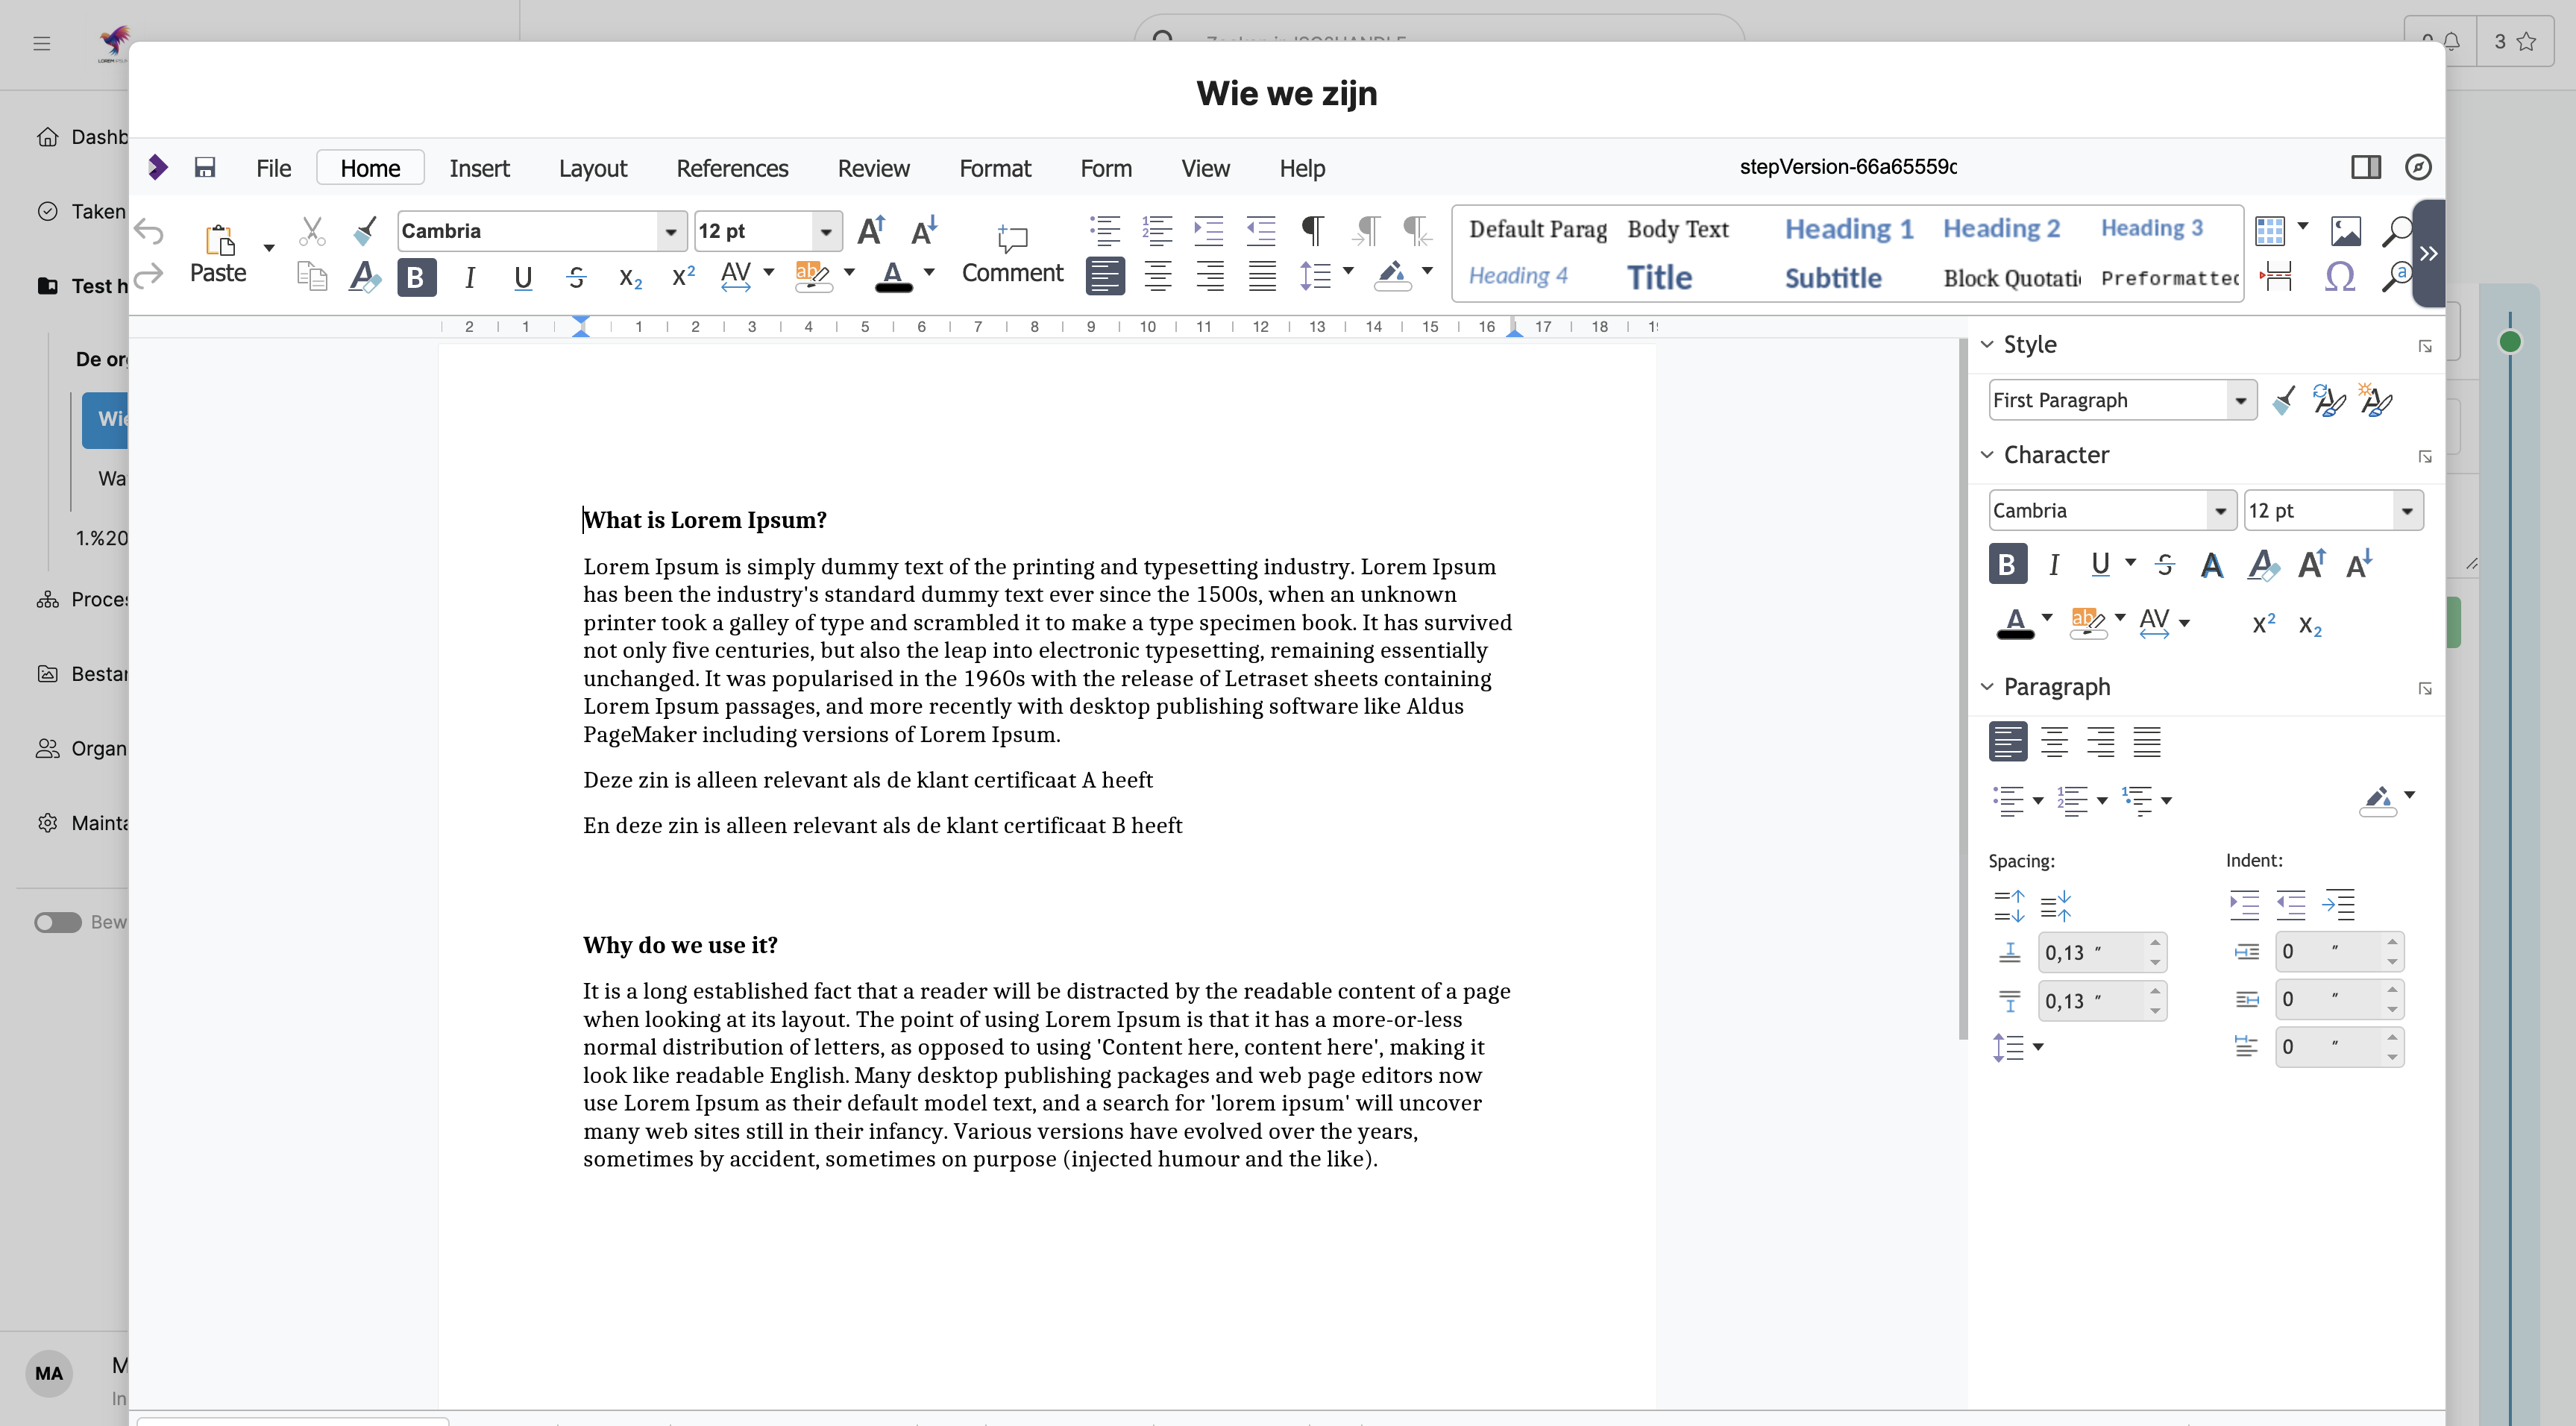Click the Save document icon

pos(205,167)
